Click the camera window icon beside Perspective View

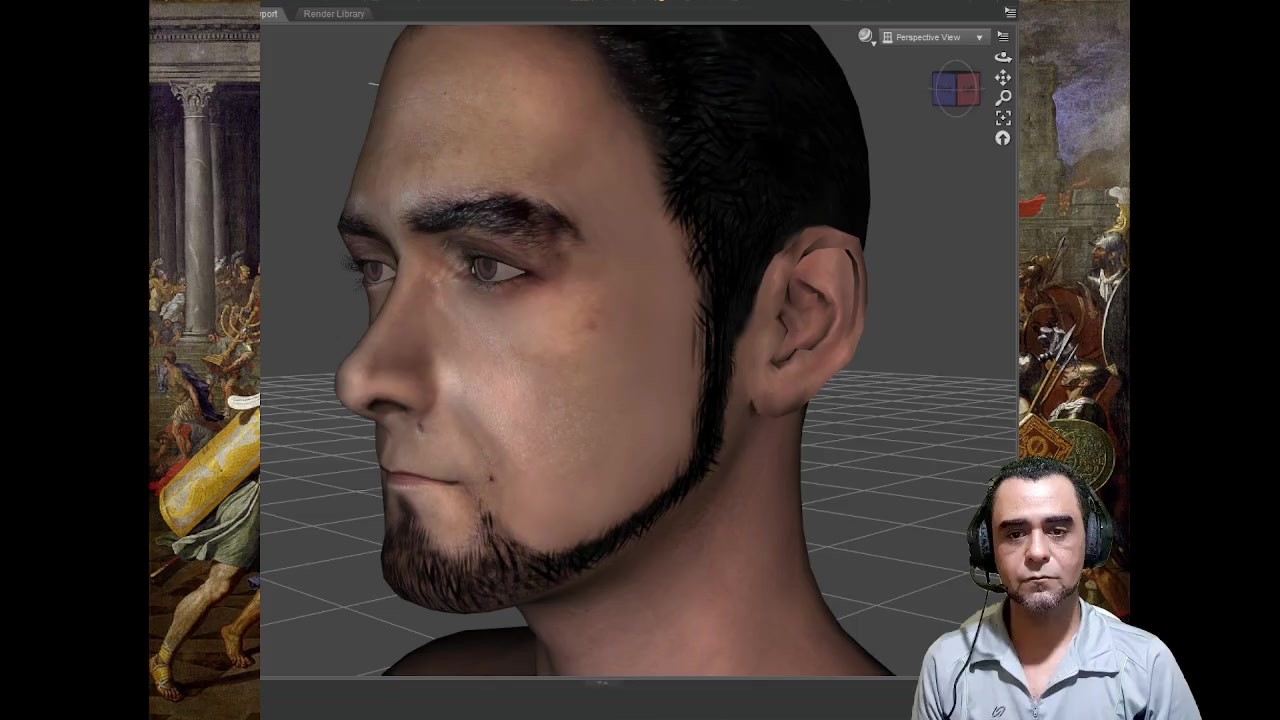coord(887,37)
